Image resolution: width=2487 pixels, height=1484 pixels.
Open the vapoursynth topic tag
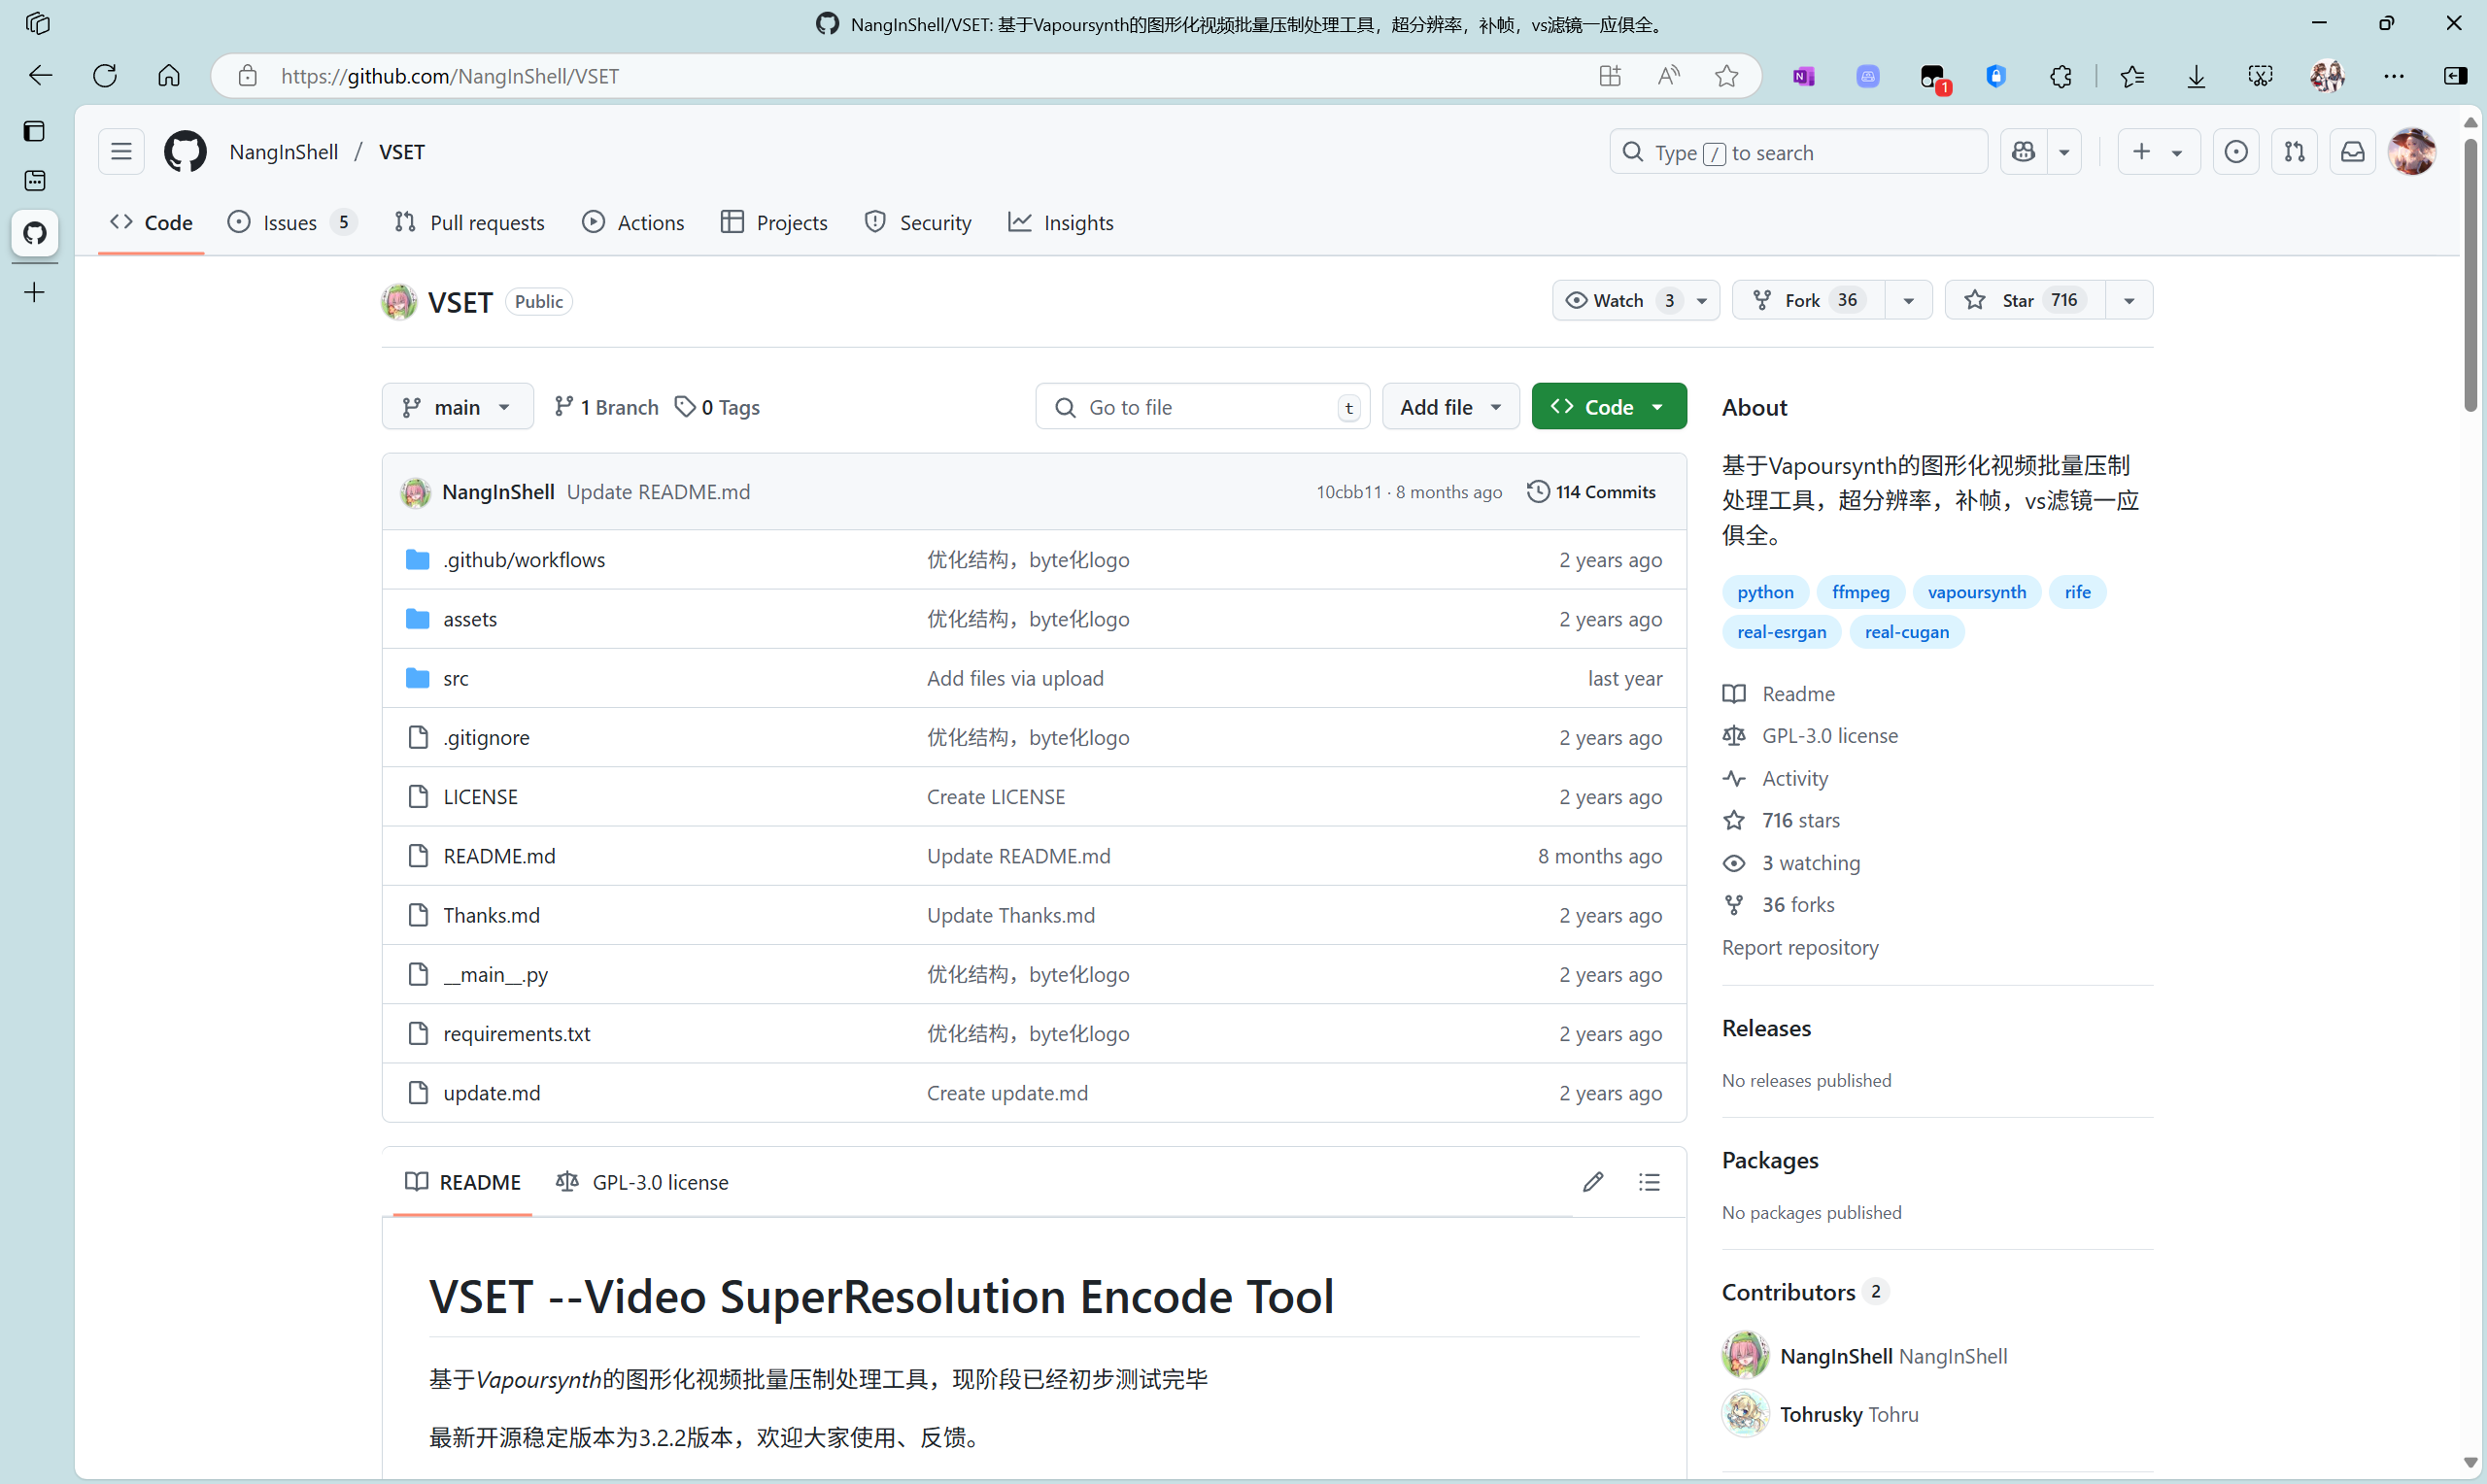click(1976, 592)
